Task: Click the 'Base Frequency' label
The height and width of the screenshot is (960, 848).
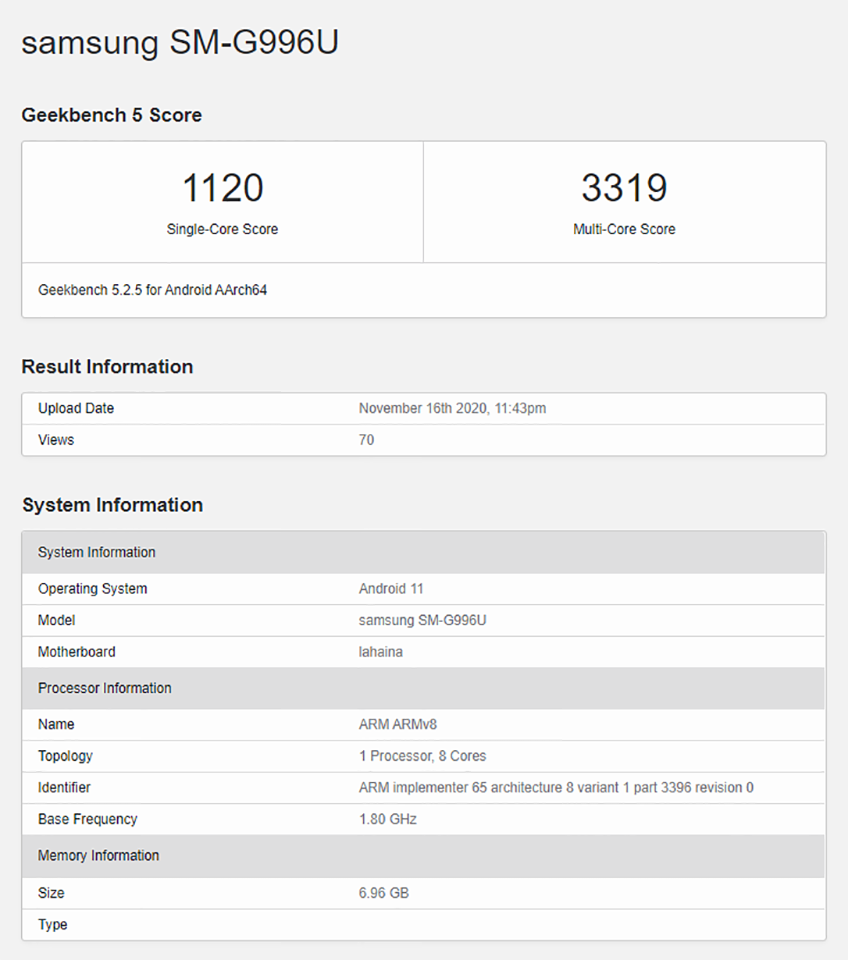Action: 88,819
